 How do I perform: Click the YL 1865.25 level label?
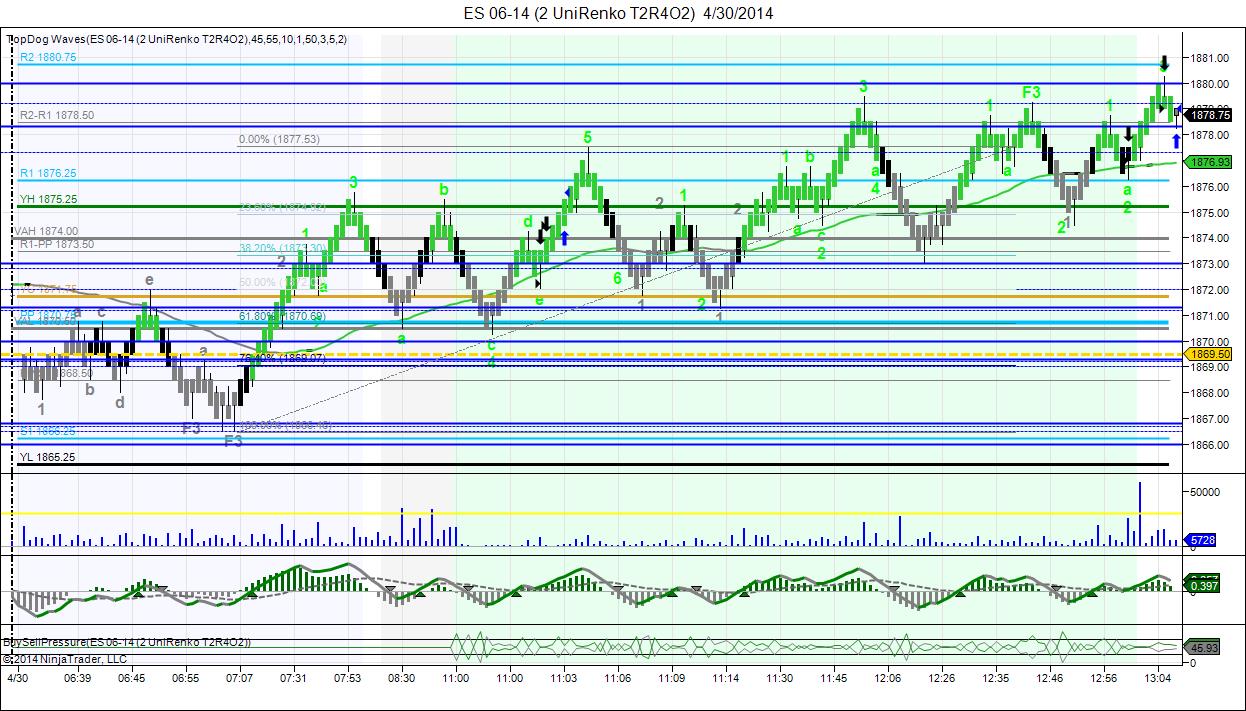(47, 456)
